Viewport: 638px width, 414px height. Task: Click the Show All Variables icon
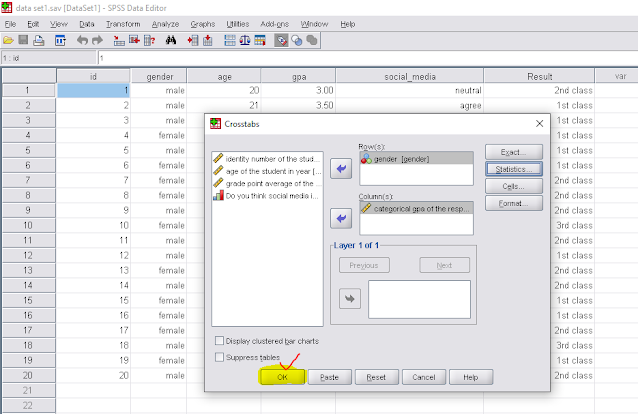point(312,40)
